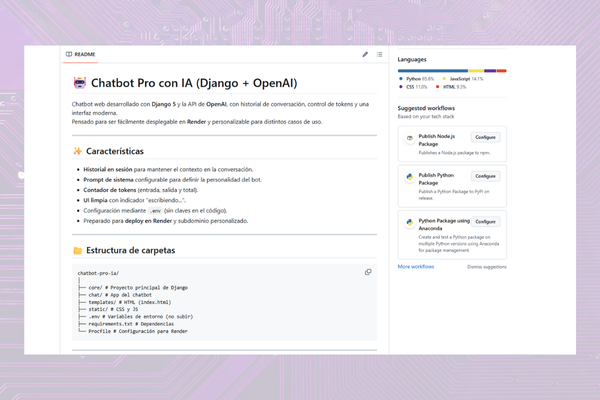600x400 pixels.
Task: Click the Estructura de carpetas heading
Action: 130,250
